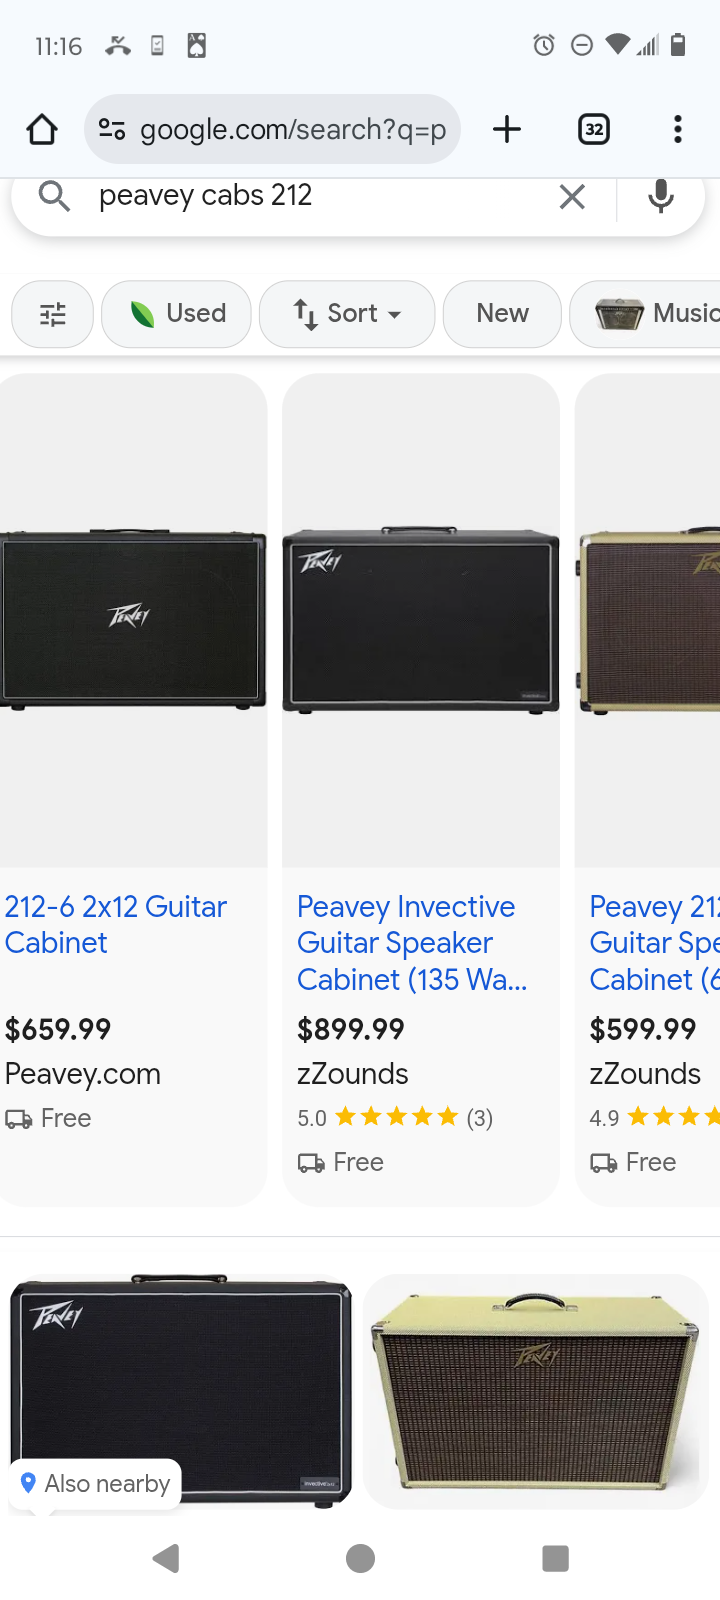This screenshot has height=1600, width=720.
Task: Open the 212-6 2x12 Guitar Cabinet link
Action: tap(115, 924)
